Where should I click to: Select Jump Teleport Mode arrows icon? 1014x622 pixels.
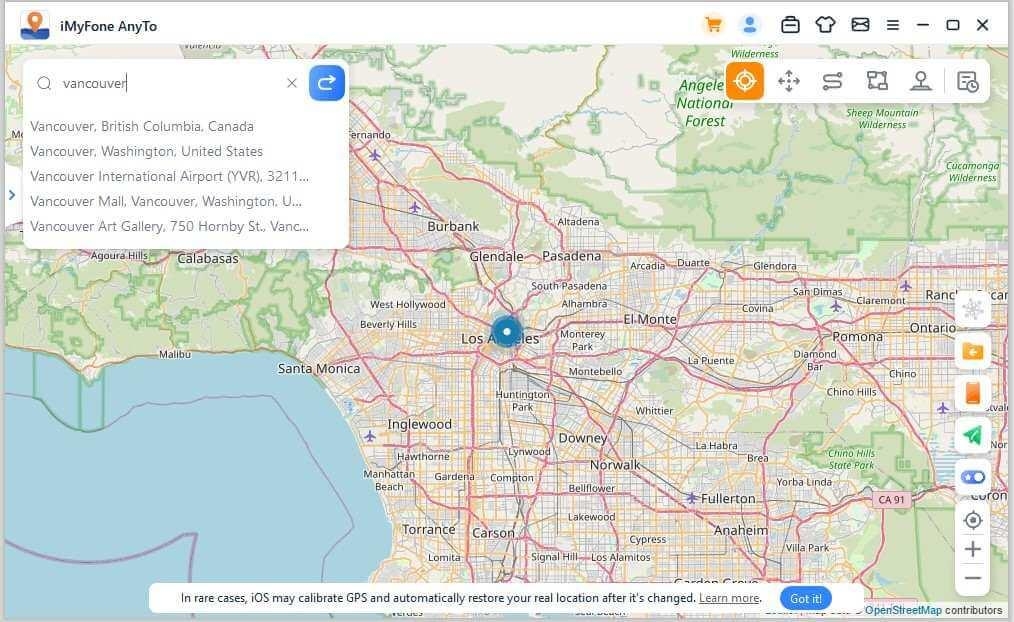click(x=789, y=81)
